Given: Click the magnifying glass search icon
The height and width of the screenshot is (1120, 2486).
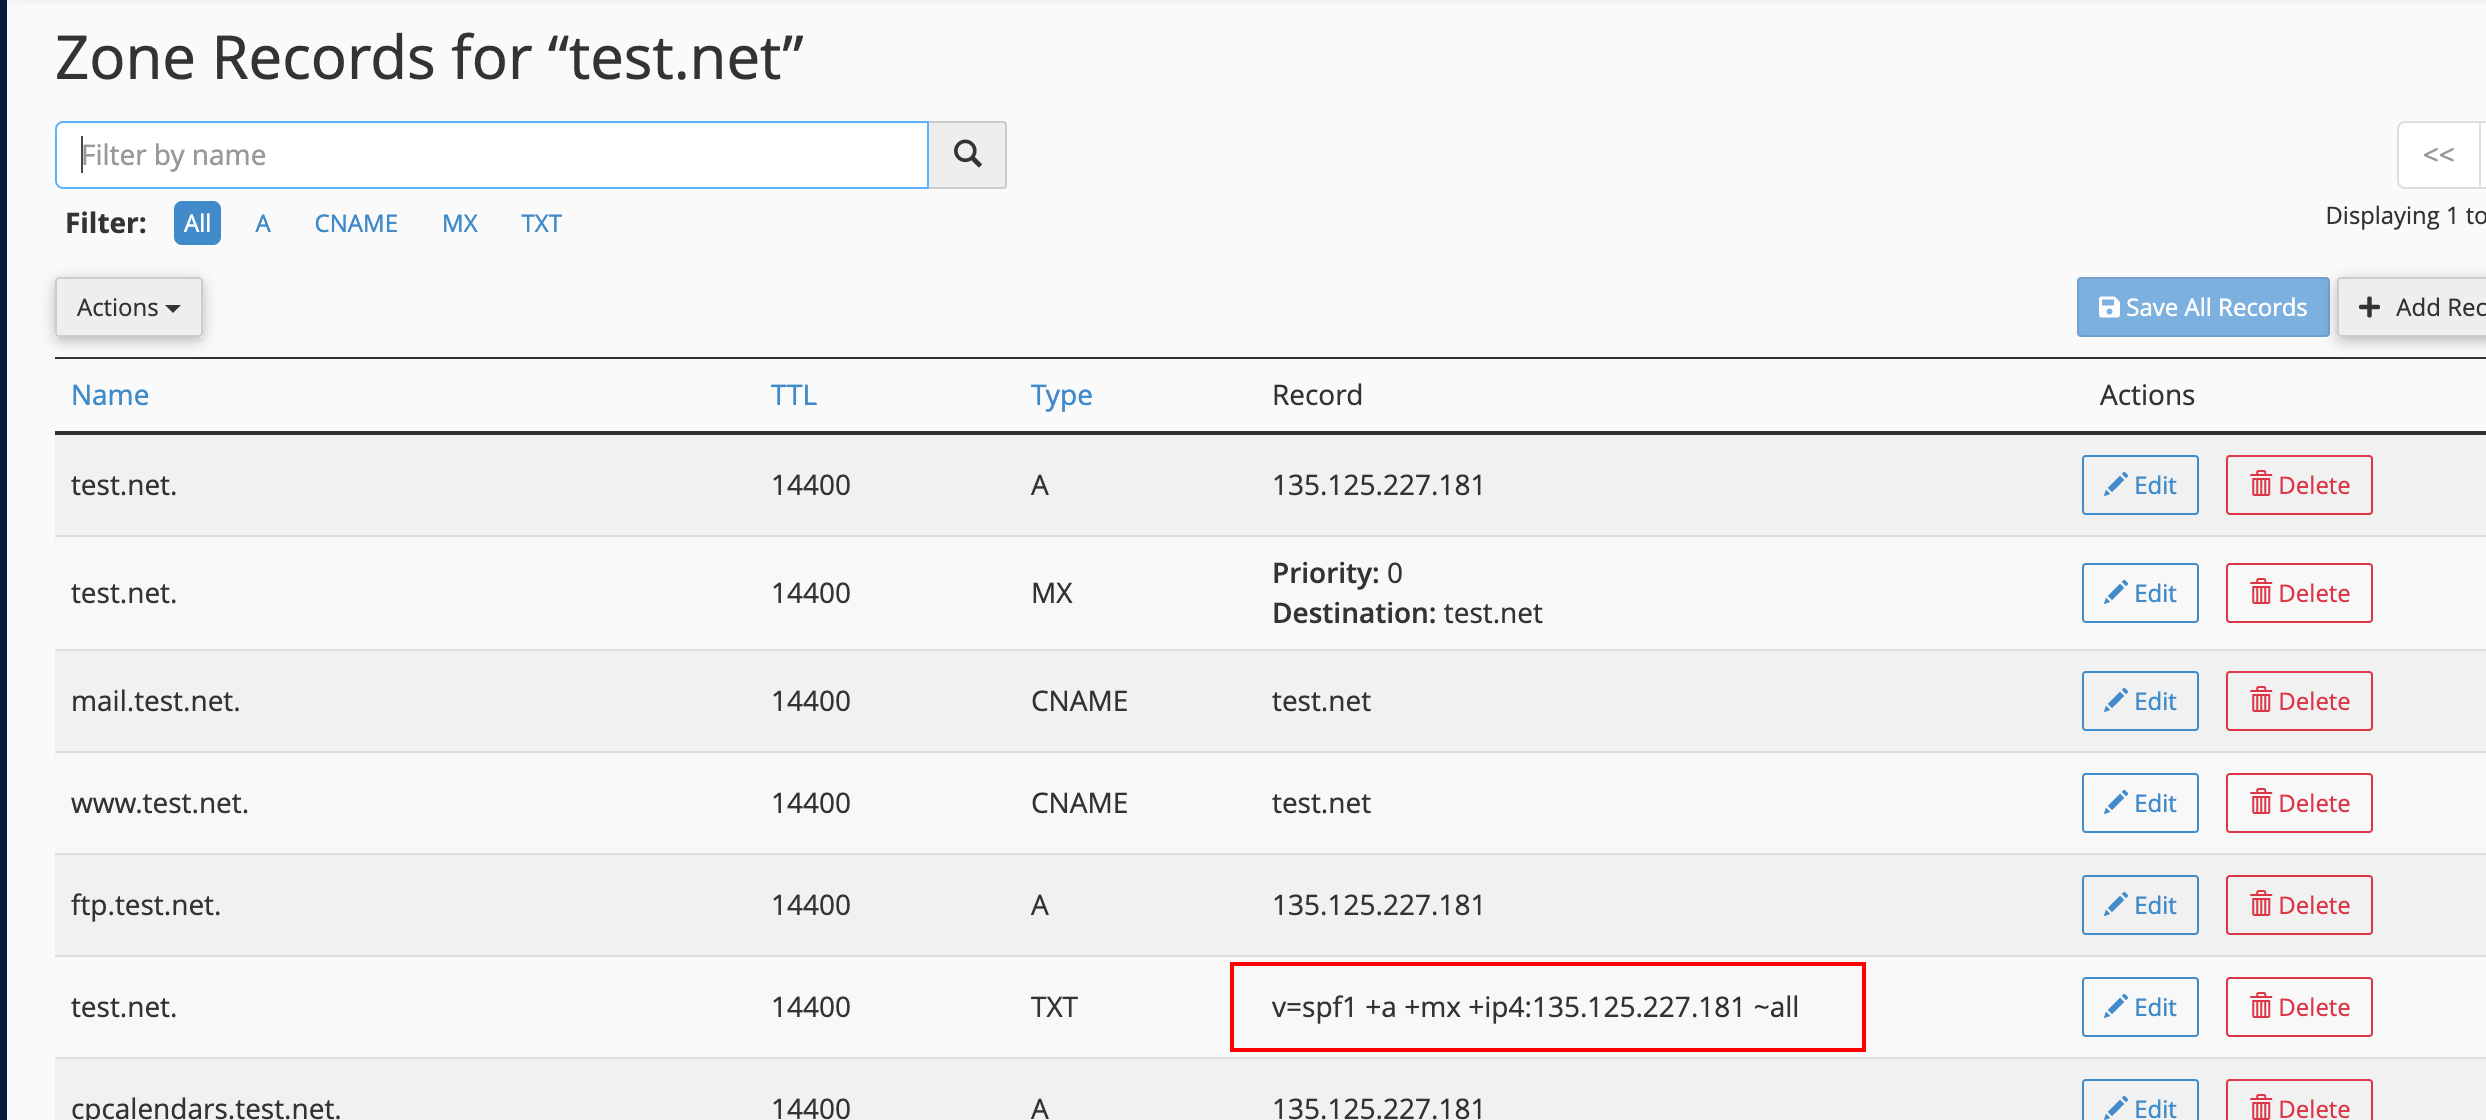Looking at the screenshot, I should 967,154.
